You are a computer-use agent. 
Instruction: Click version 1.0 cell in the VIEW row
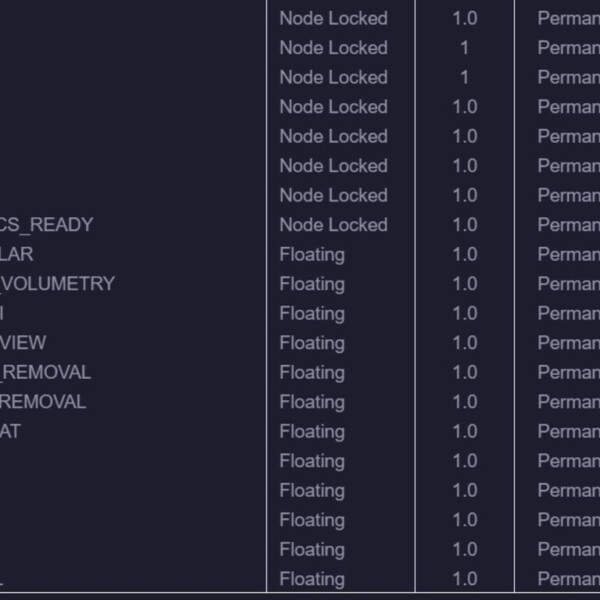point(465,342)
